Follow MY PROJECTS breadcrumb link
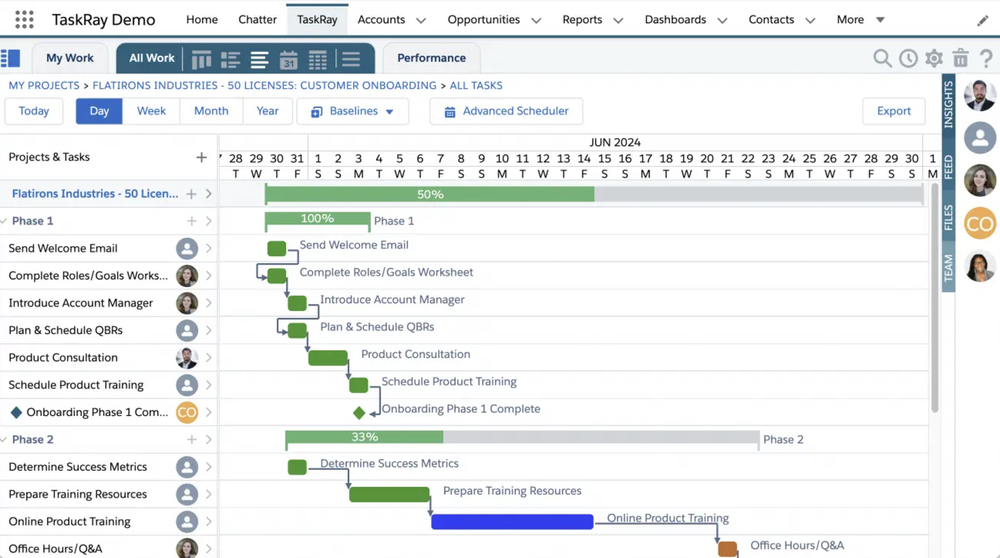 pyautogui.click(x=44, y=85)
